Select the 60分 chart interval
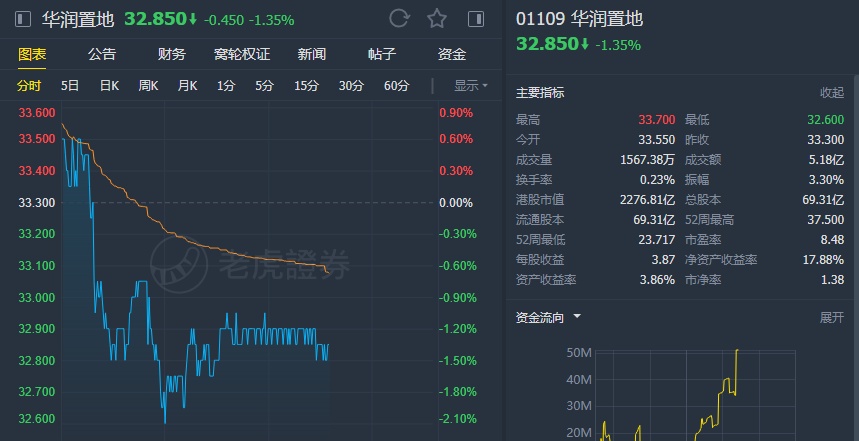 tap(396, 85)
